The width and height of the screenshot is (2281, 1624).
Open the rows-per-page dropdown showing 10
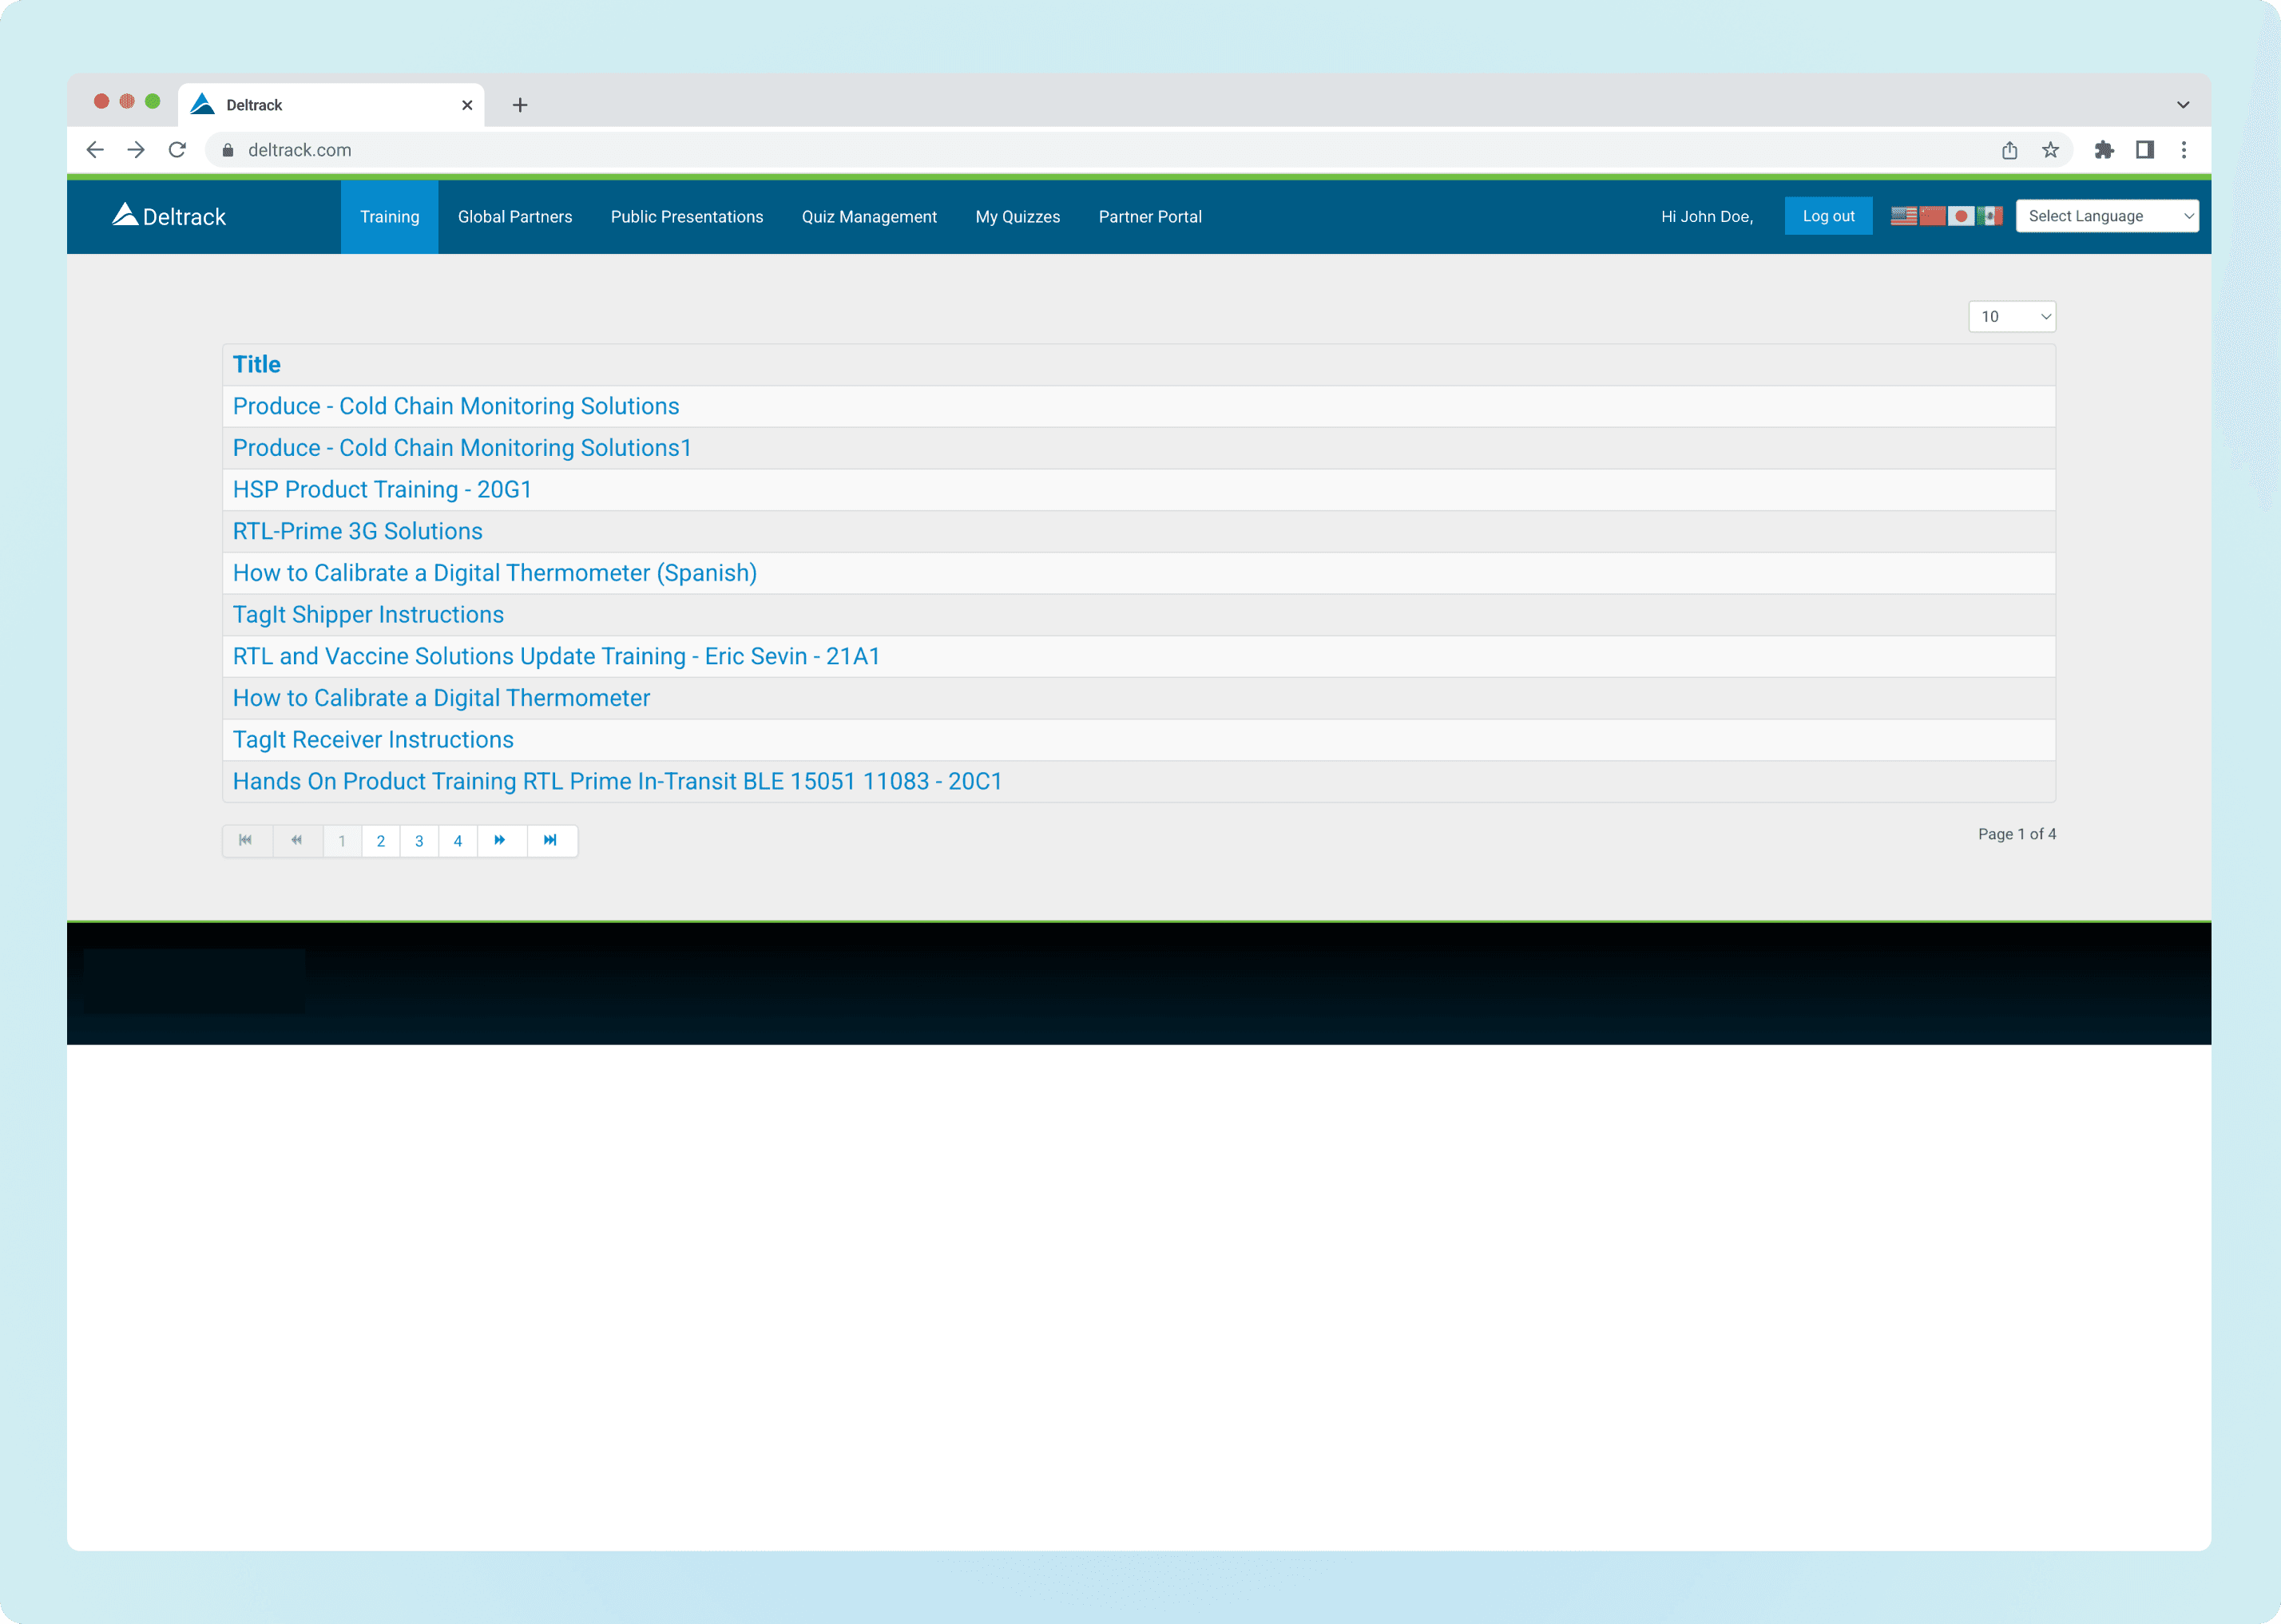(2011, 317)
